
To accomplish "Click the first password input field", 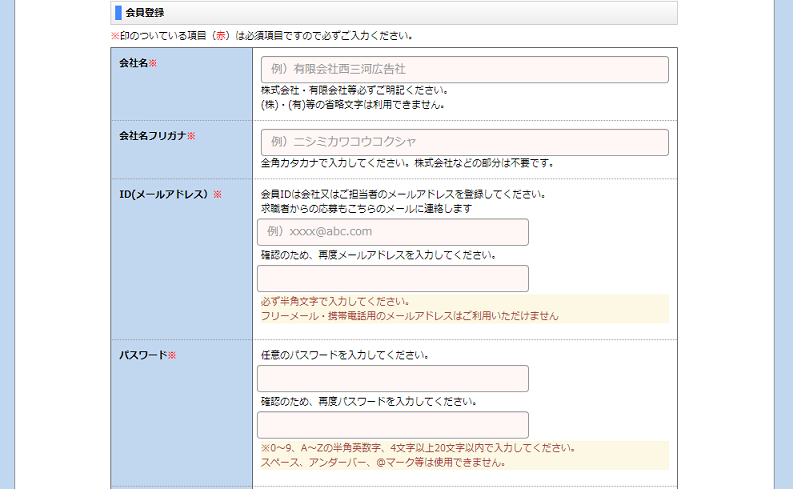I will (392, 378).
